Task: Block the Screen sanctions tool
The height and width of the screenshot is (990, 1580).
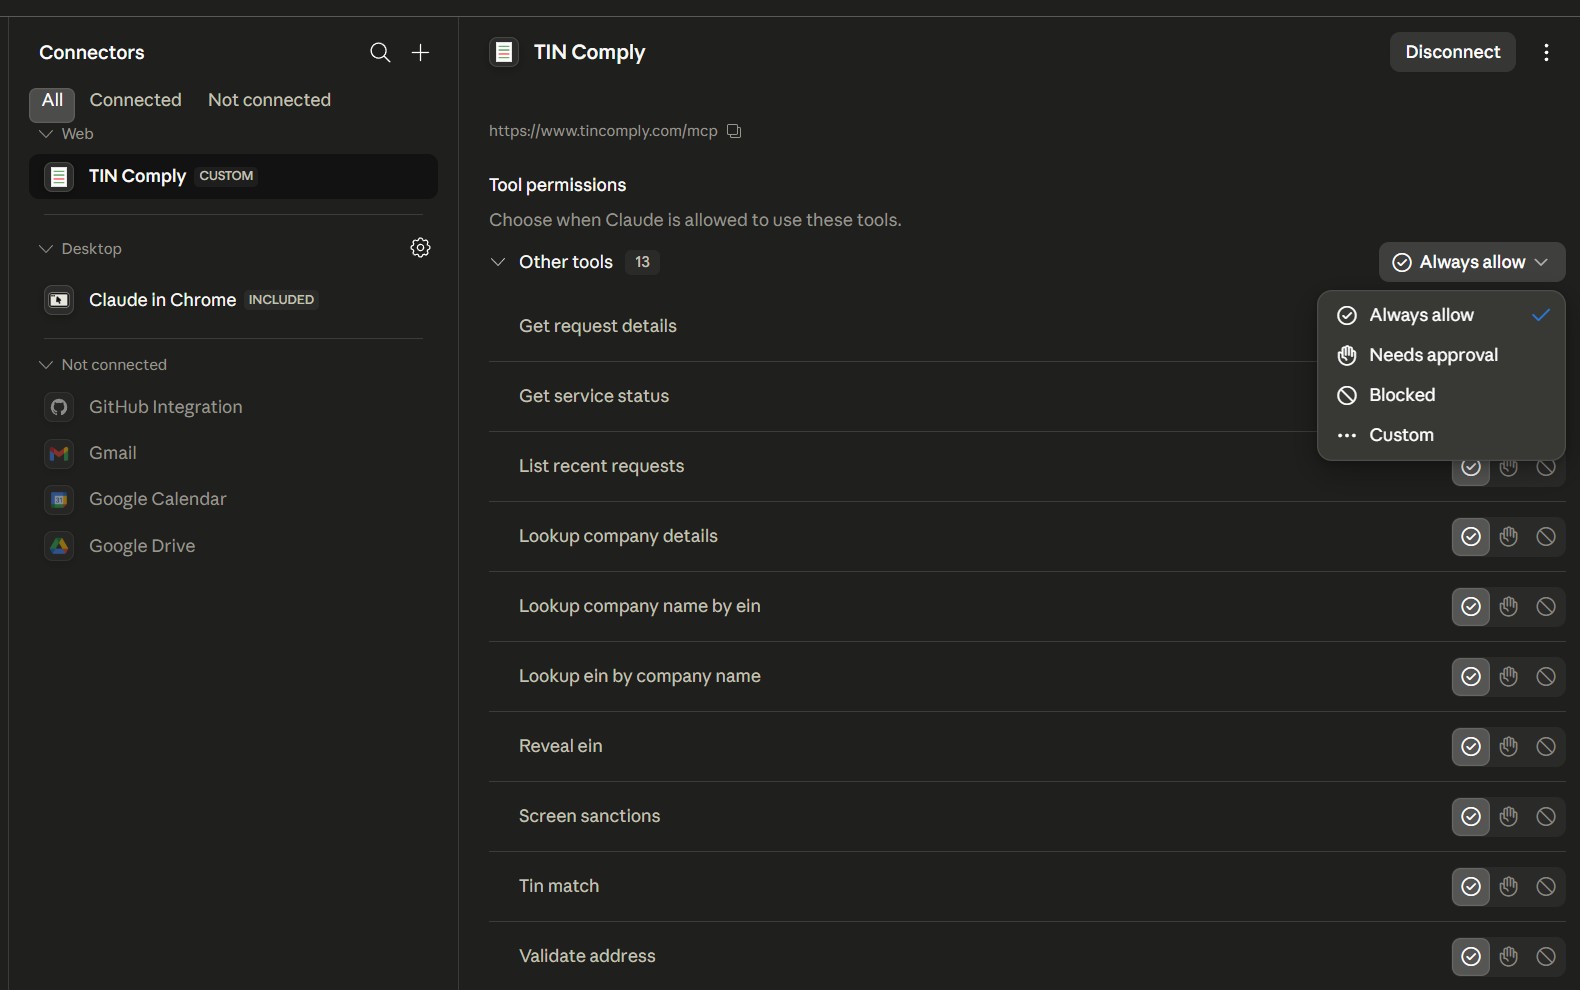Action: tap(1546, 817)
